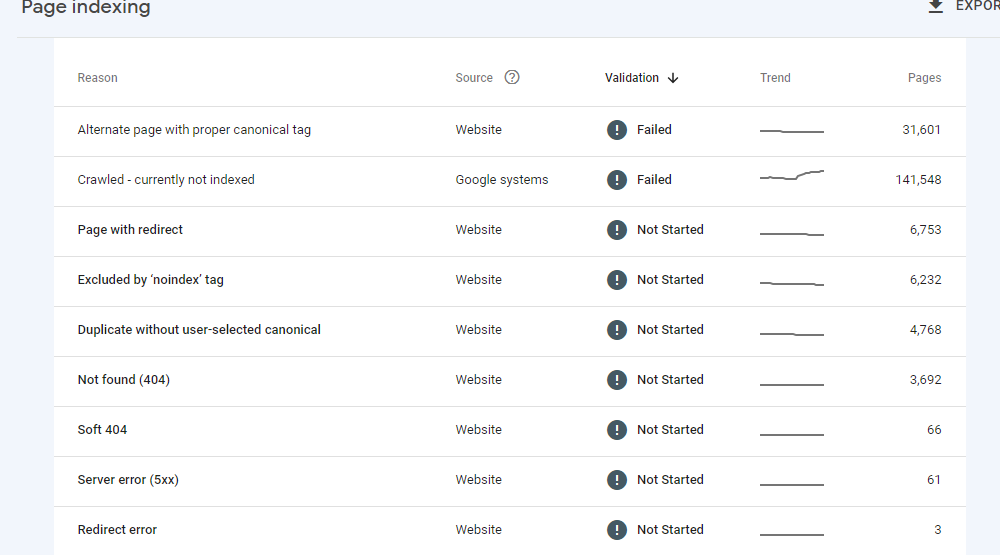Open the 'Server error (5xx)' row
This screenshot has width=1000, height=555.
tap(510, 482)
